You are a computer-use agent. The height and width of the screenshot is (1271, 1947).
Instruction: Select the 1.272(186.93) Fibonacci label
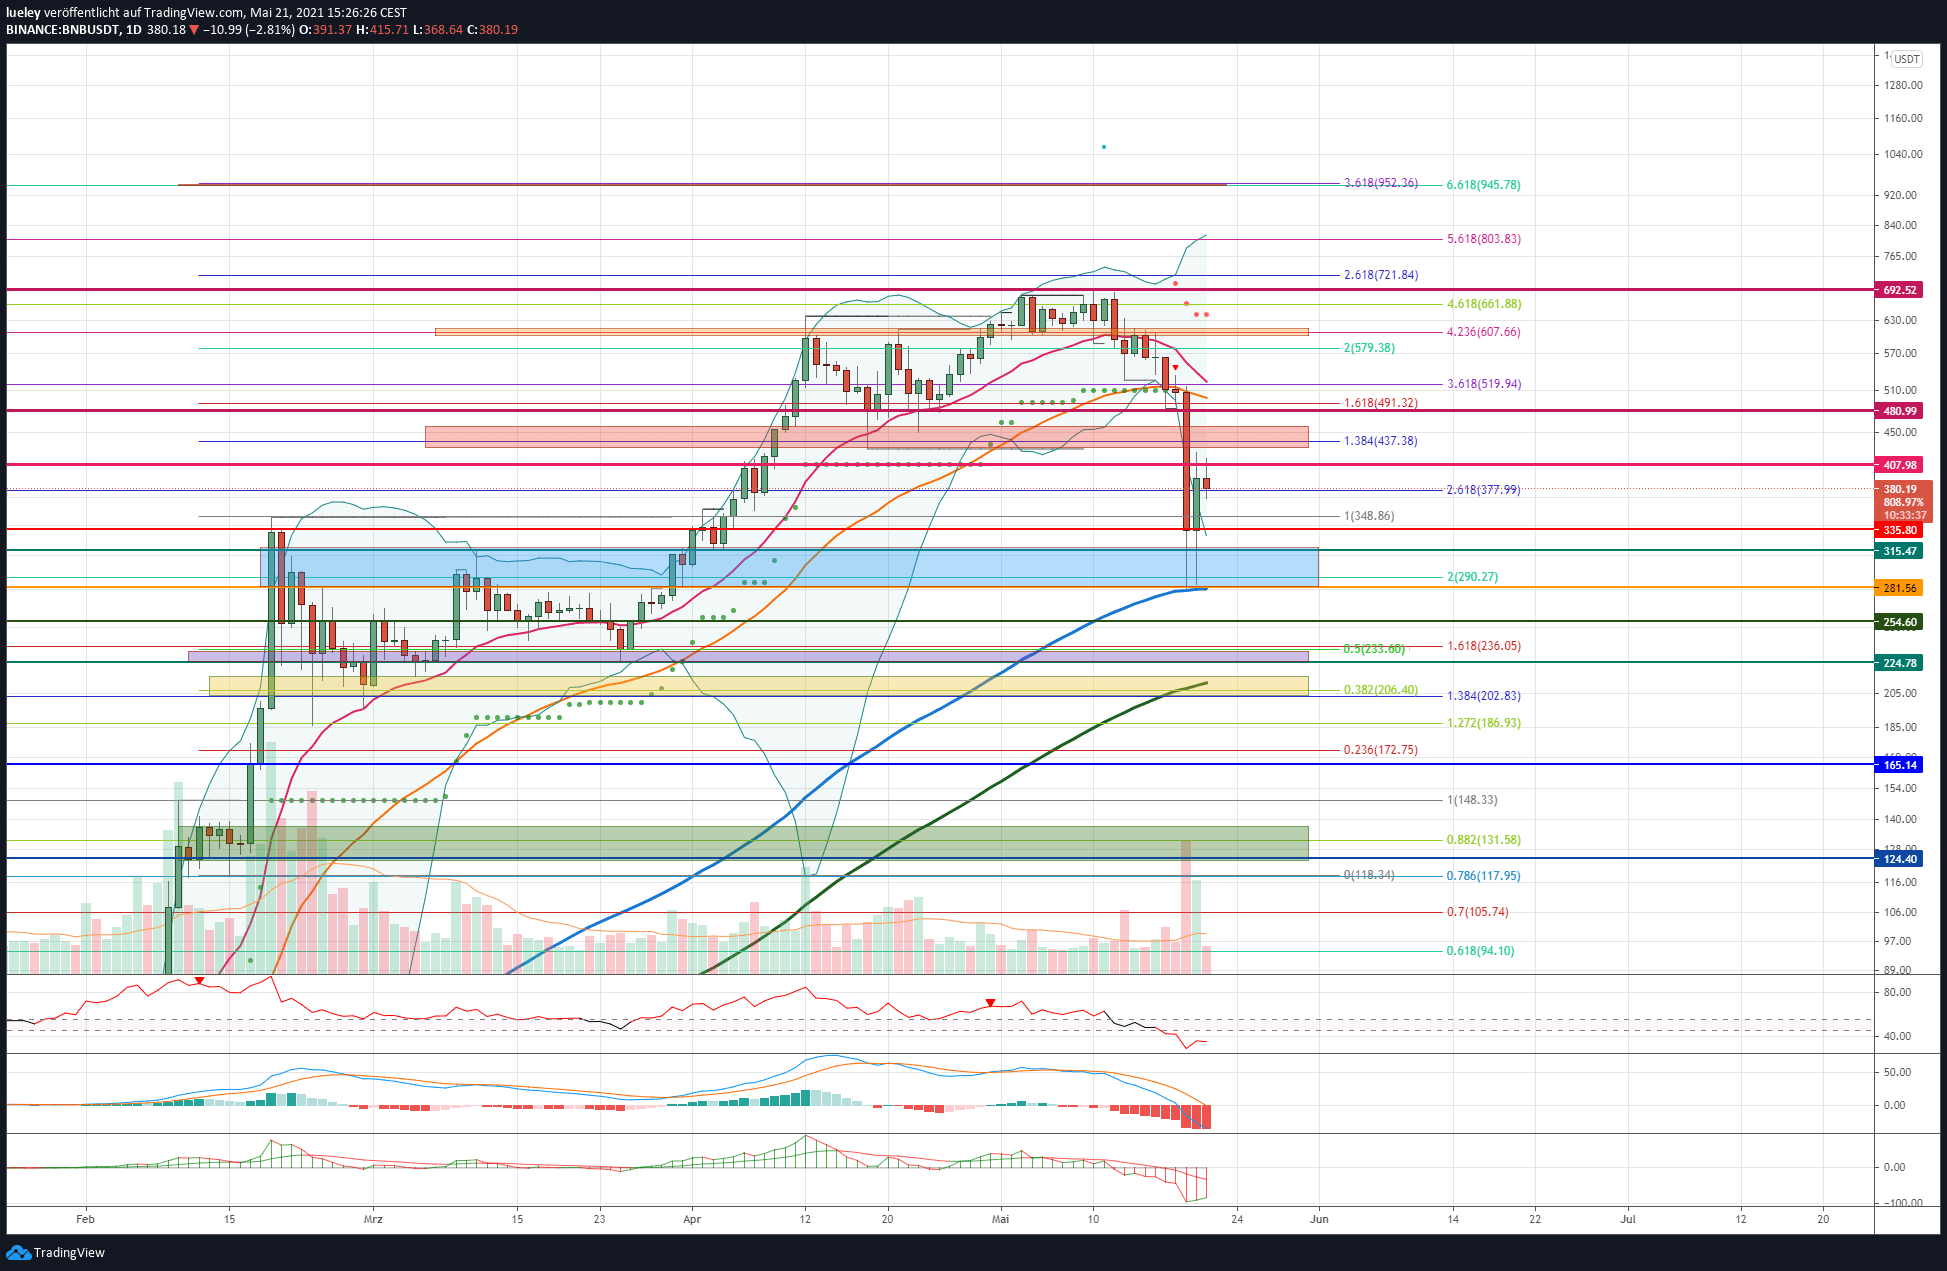[1483, 723]
